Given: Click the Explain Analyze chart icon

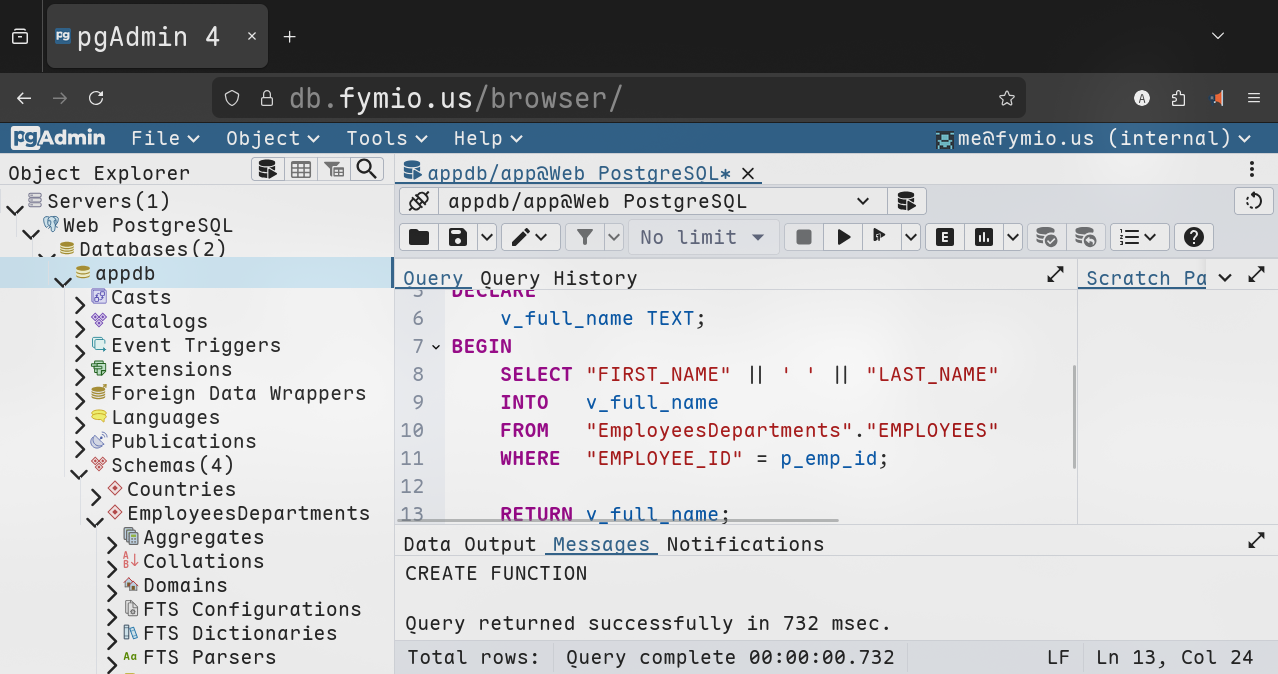Looking at the screenshot, I should (985, 237).
